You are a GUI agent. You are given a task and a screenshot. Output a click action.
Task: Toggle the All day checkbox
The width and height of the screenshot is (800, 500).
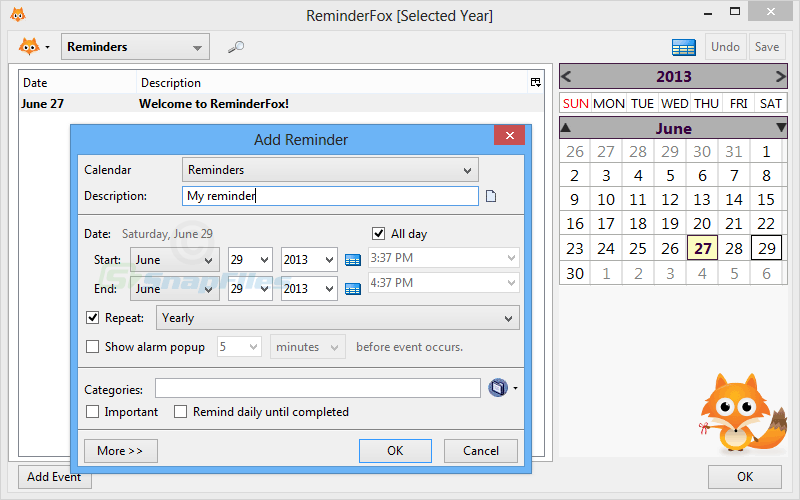click(378, 234)
